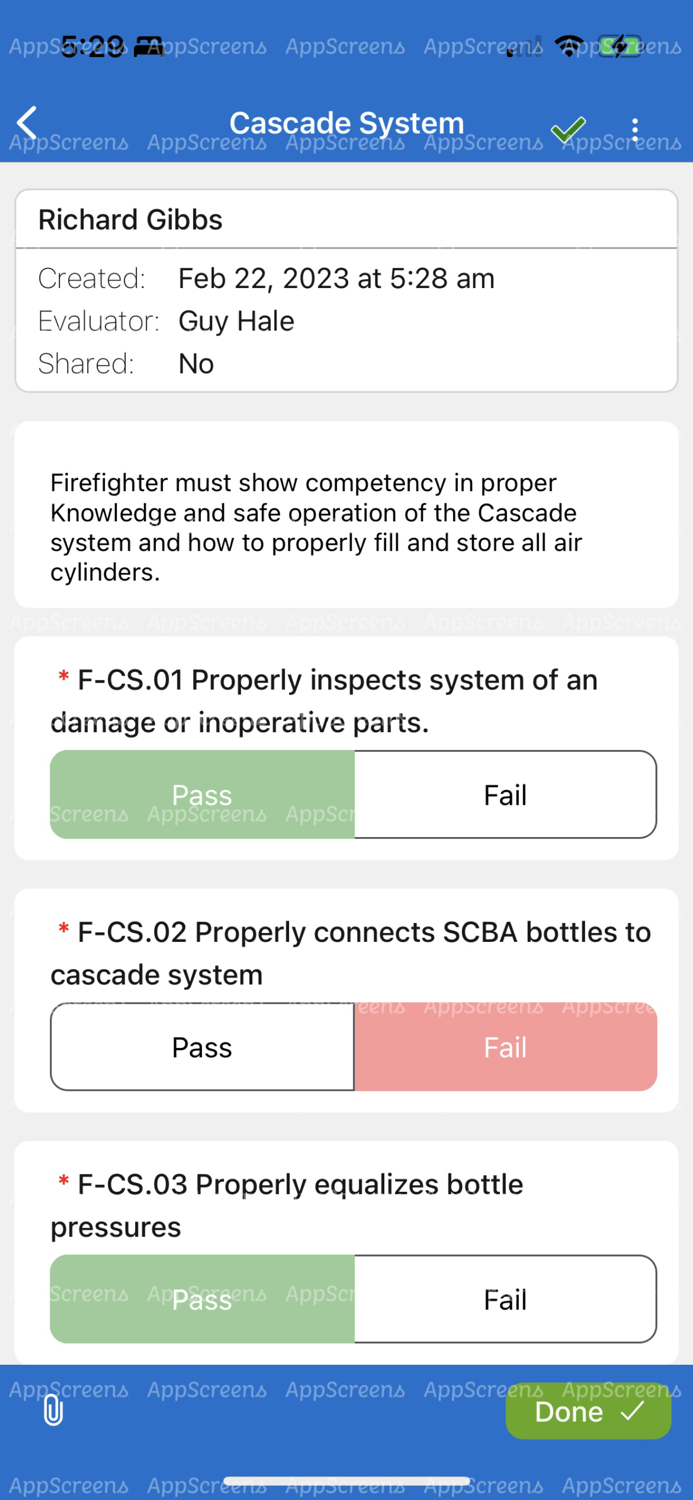Tap the green checkmark in the navigation bar

click(569, 128)
